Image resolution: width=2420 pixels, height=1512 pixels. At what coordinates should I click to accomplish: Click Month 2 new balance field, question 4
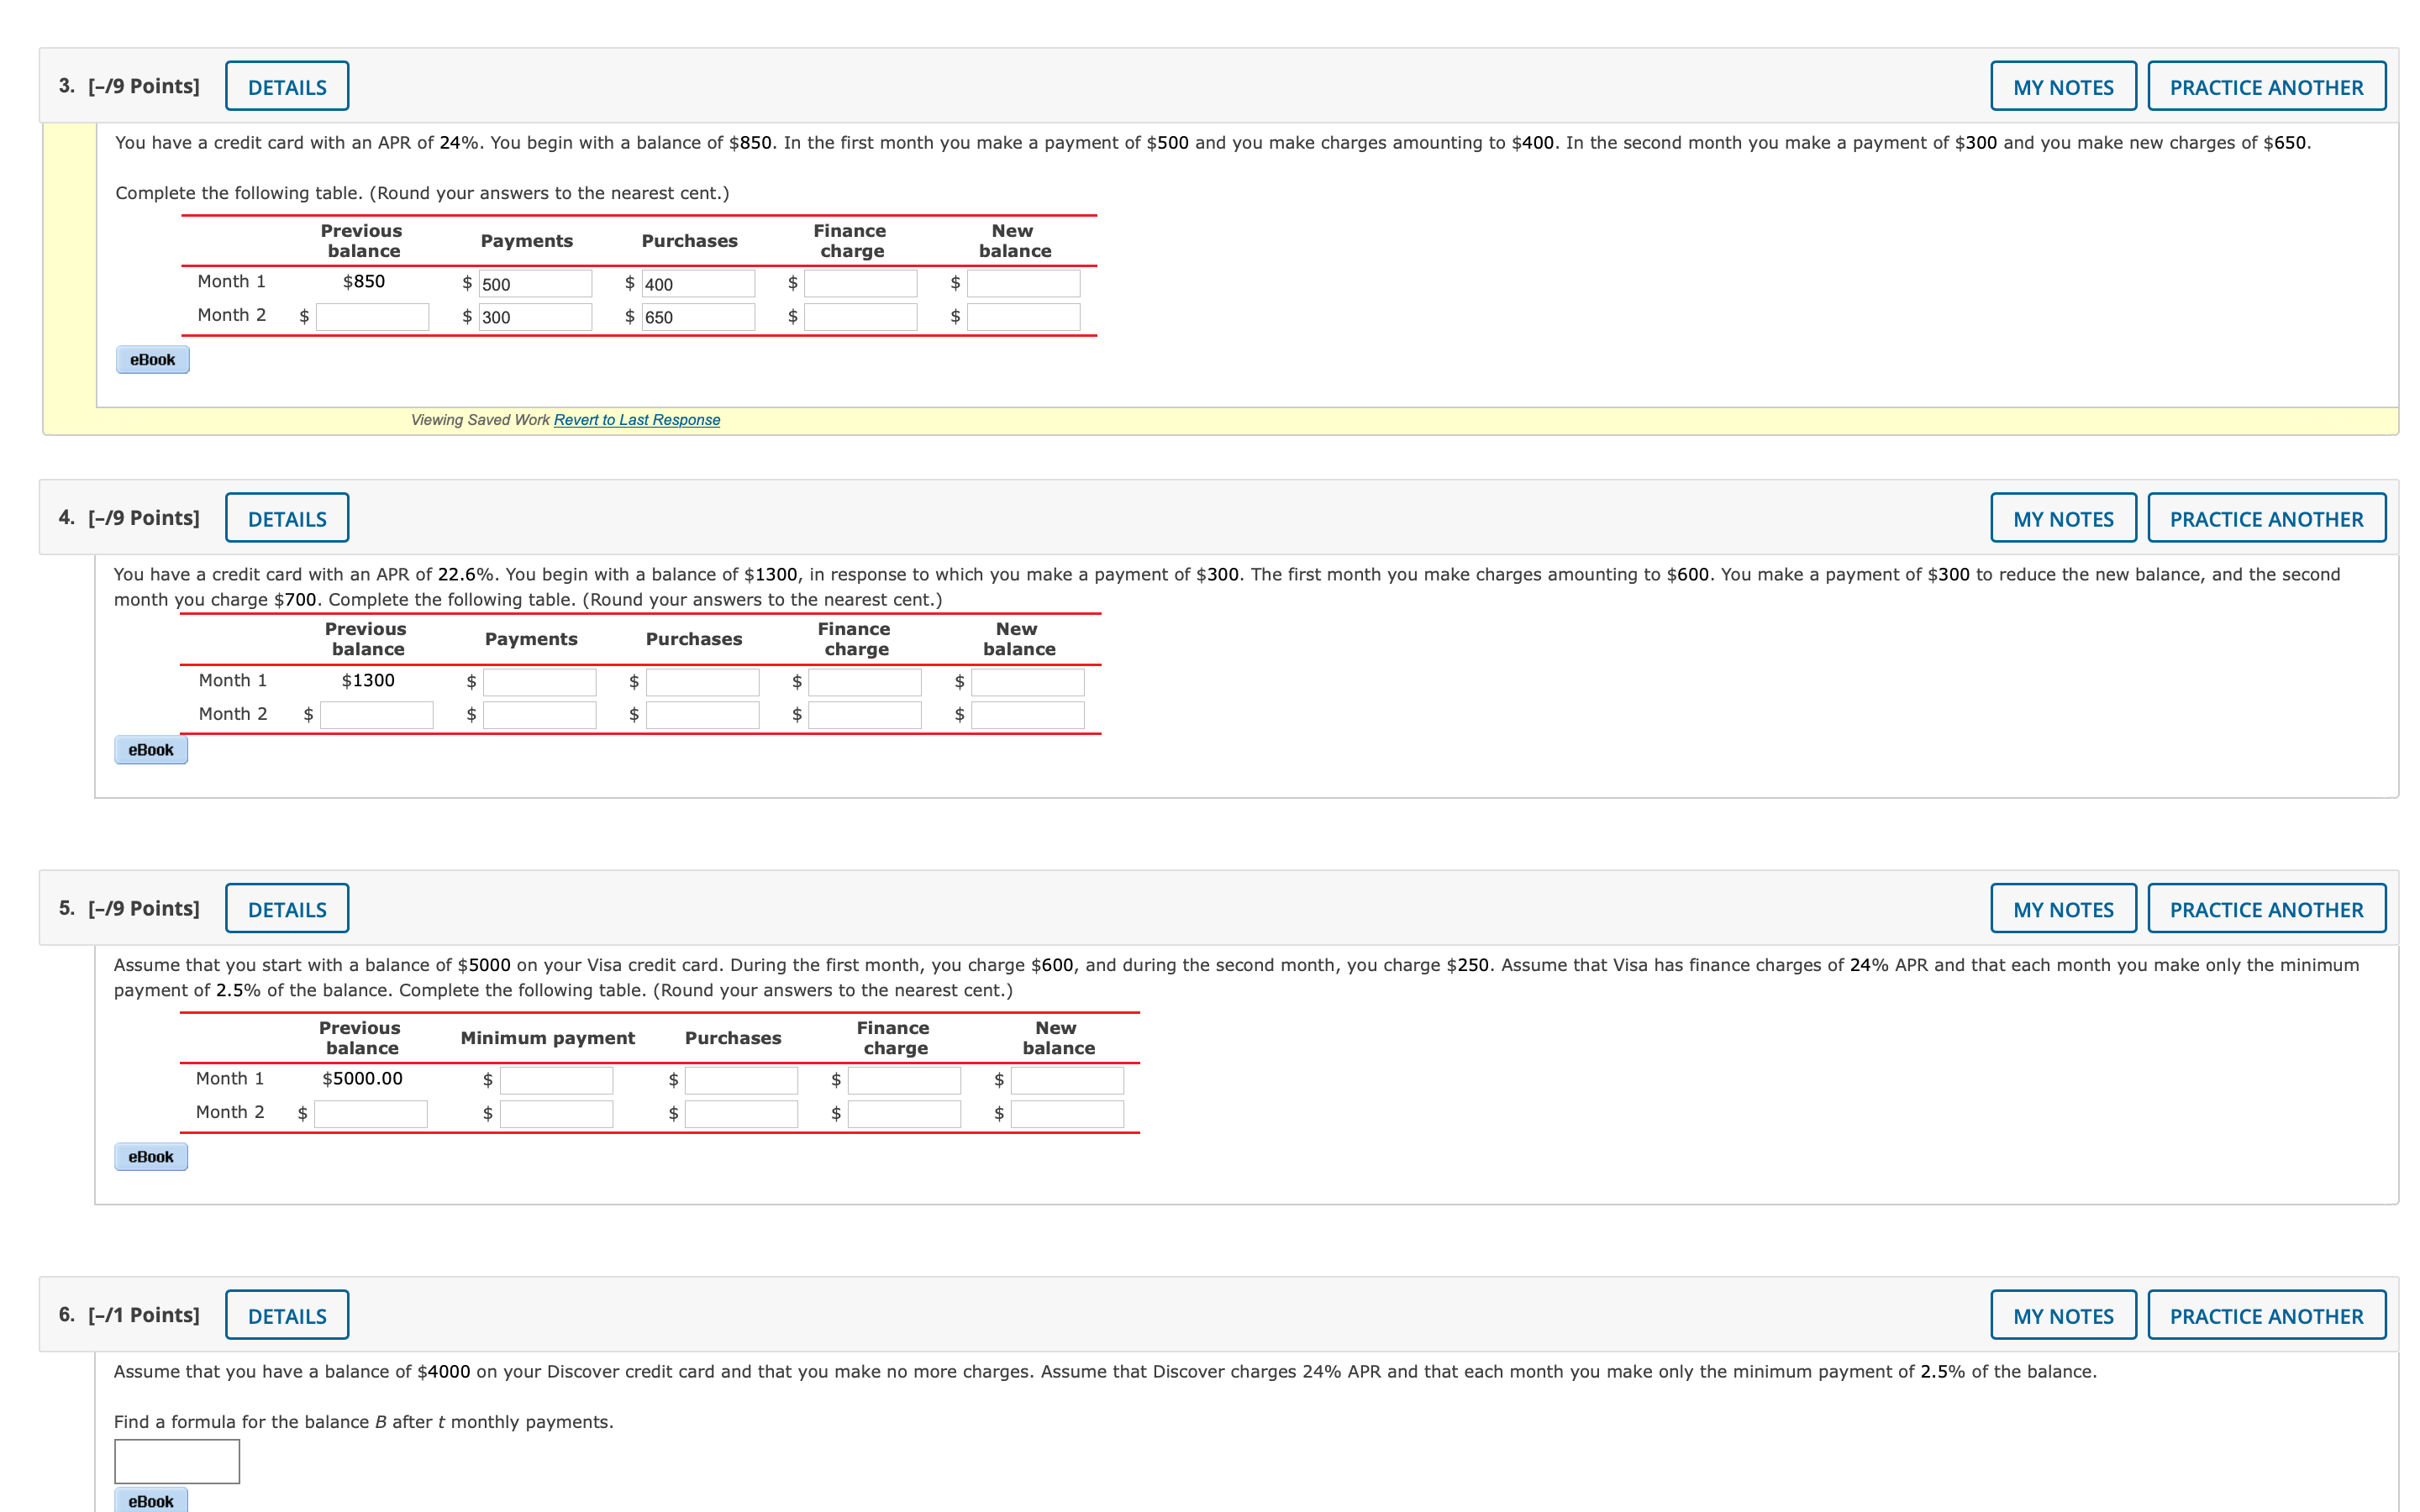point(1027,715)
